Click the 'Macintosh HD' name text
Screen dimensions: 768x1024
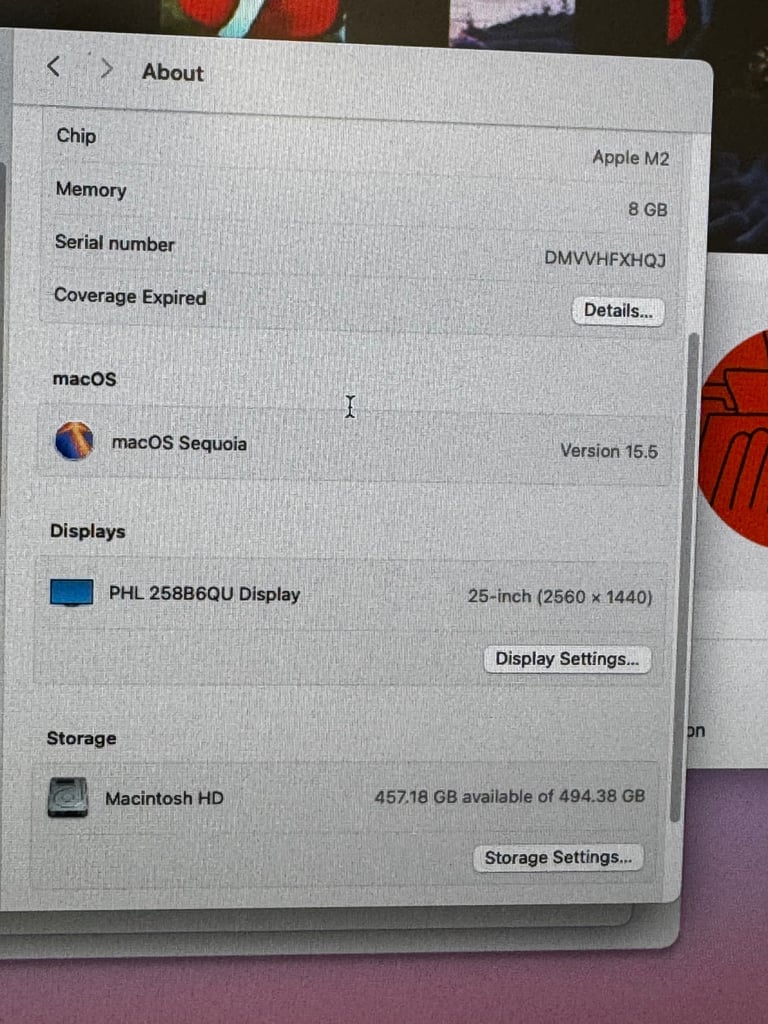tap(164, 798)
